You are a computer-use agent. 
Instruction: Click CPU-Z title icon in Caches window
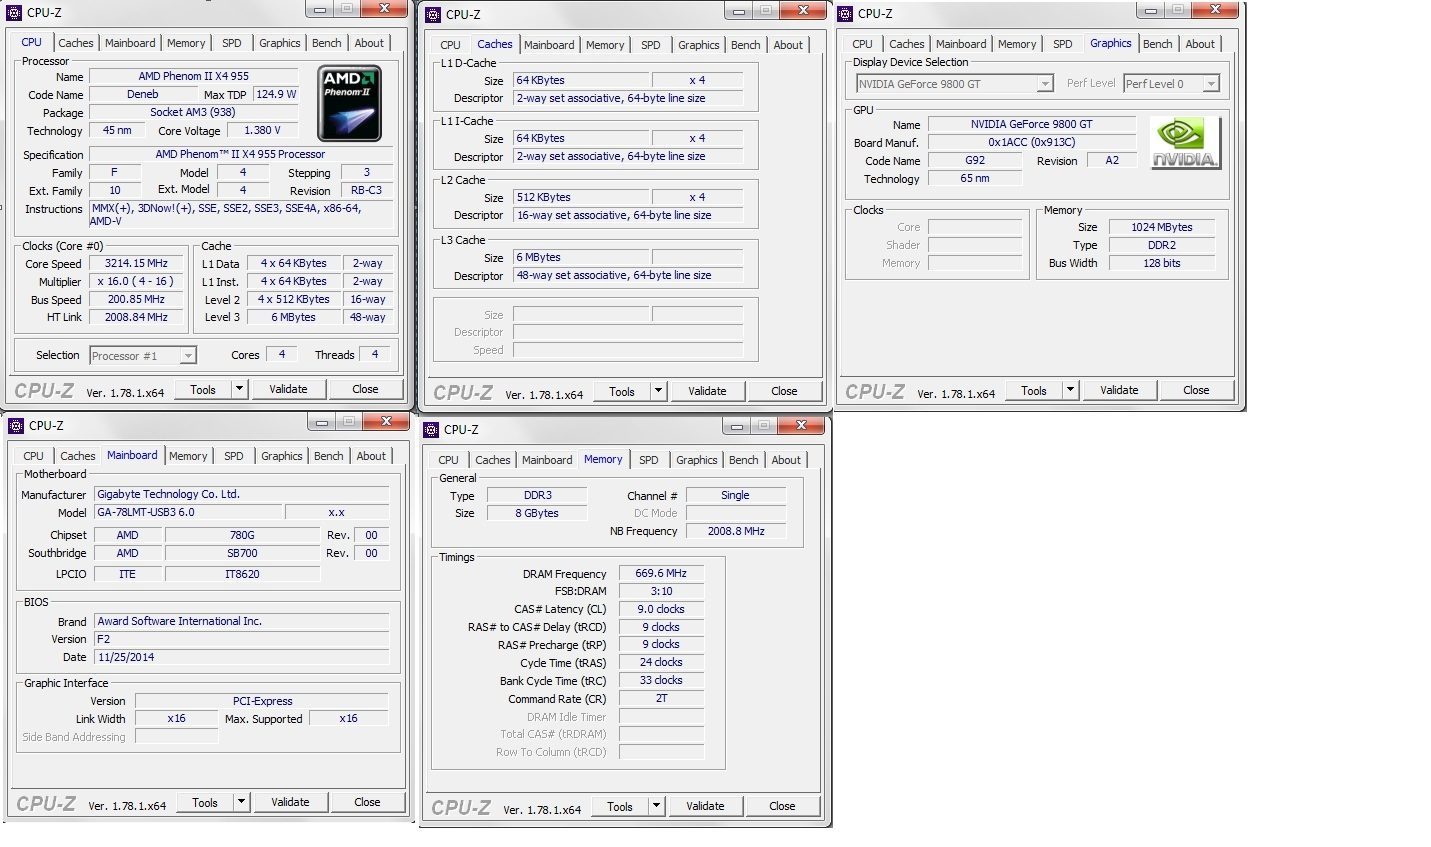coord(433,14)
